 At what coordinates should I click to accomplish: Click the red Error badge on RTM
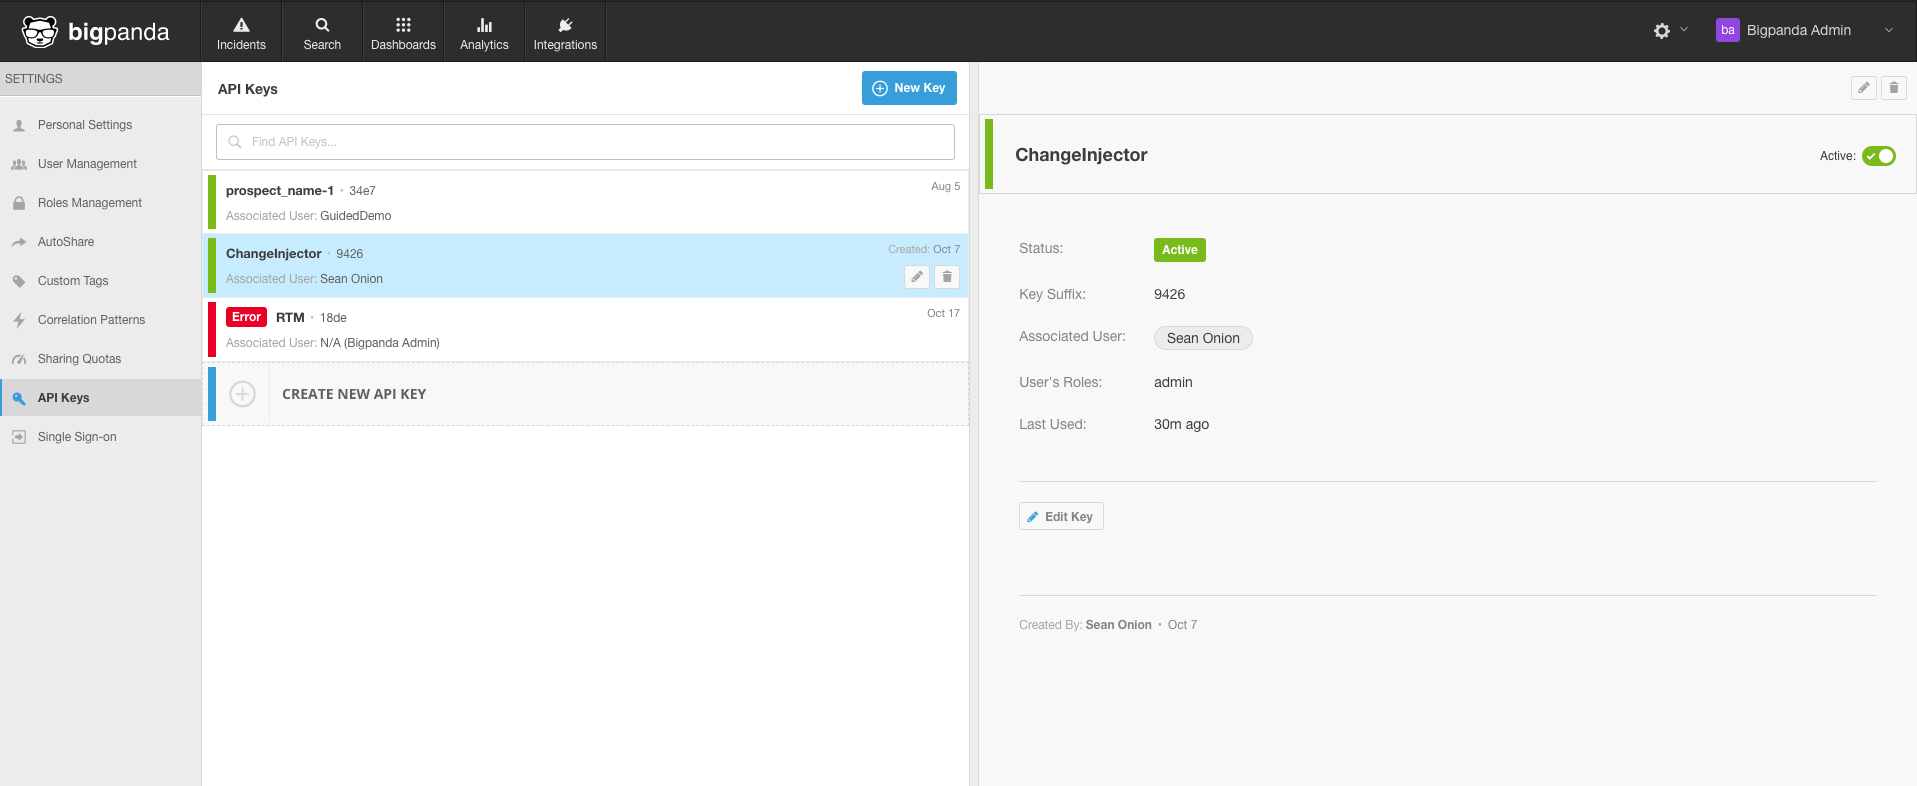(246, 317)
